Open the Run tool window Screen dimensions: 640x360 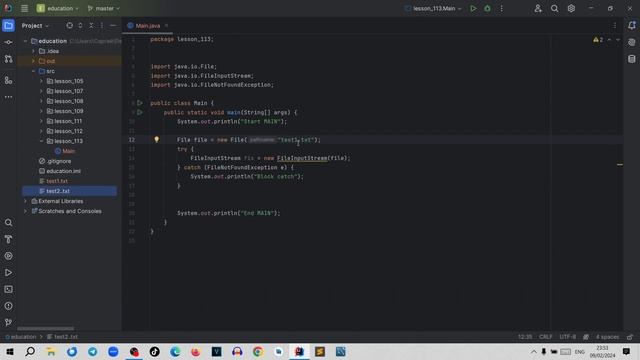point(8,273)
